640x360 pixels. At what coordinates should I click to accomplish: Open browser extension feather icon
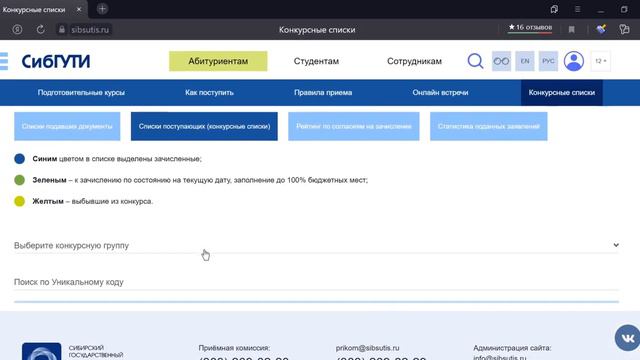pyautogui.click(x=601, y=29)
